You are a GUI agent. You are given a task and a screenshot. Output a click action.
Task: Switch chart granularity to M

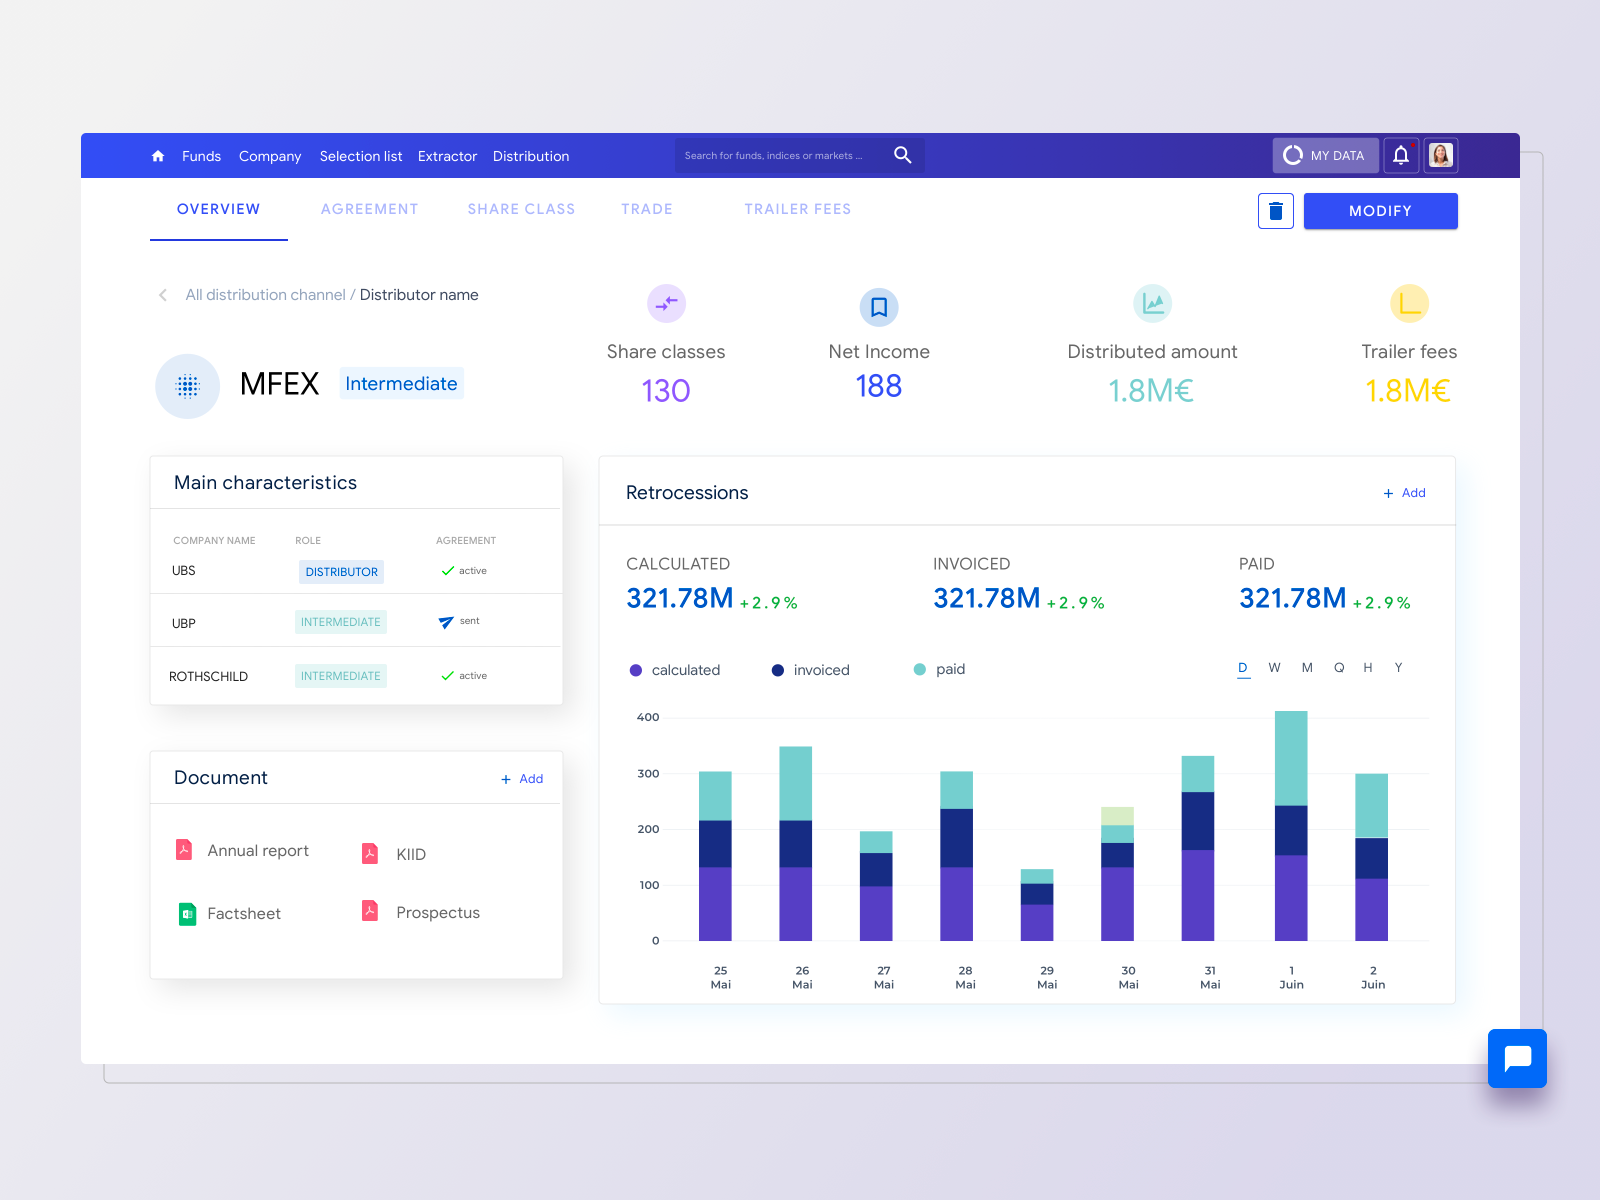[1307, 667]
